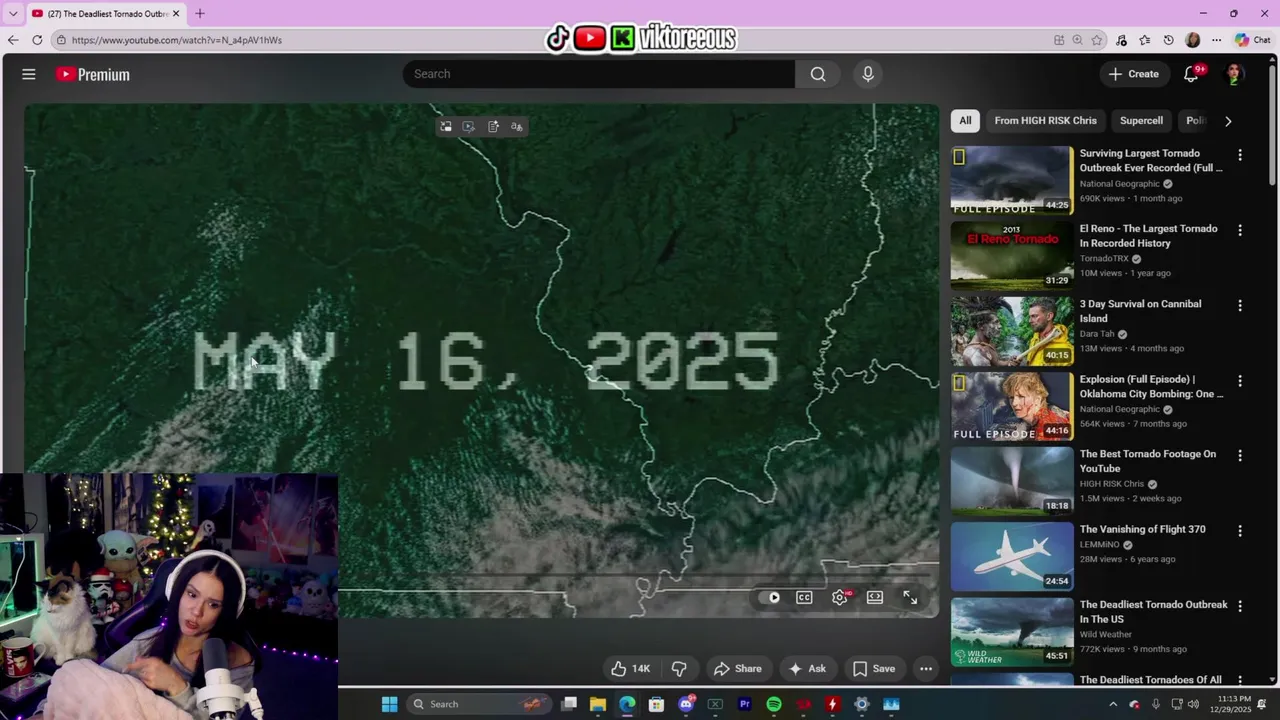Open options for Best Tornado Footage video

pos(1240,455)
